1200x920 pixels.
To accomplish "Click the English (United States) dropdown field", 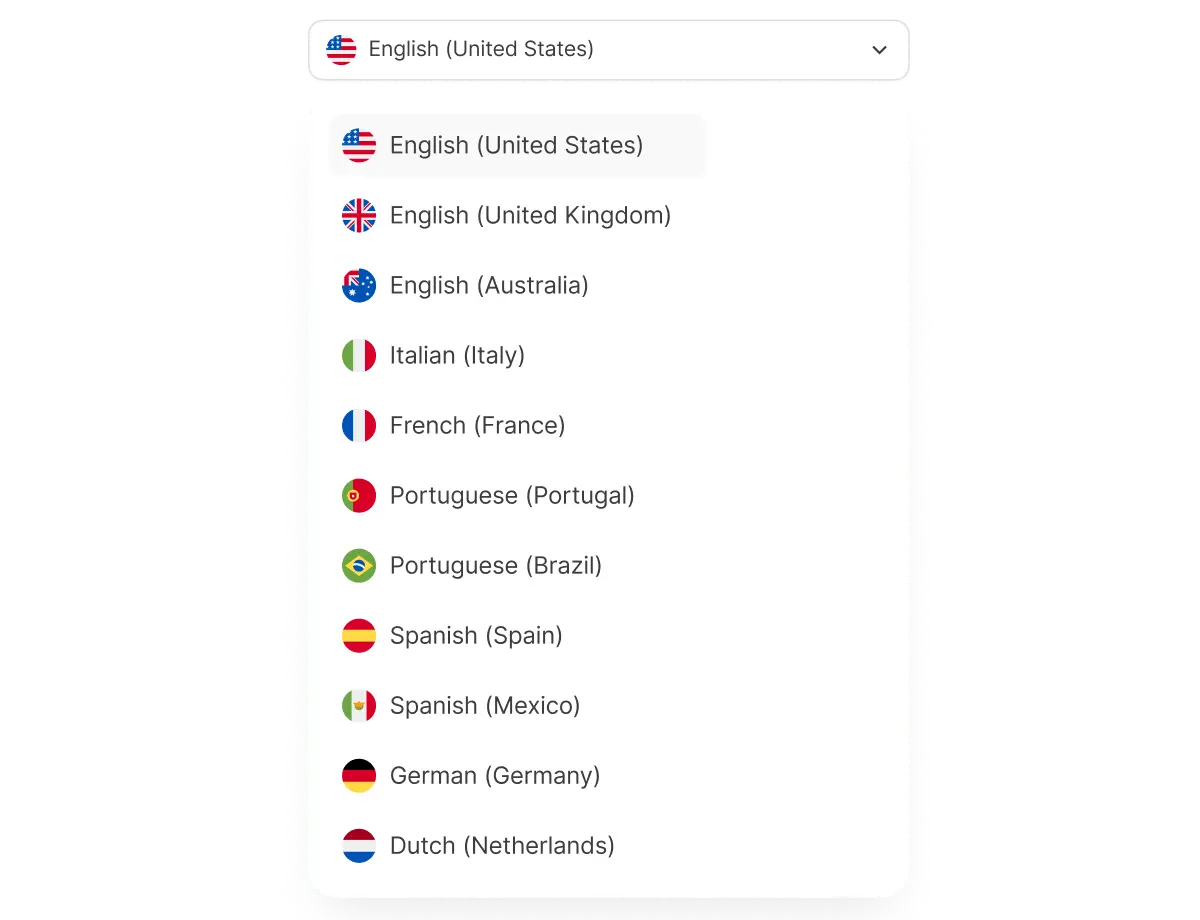I will 608,48.
